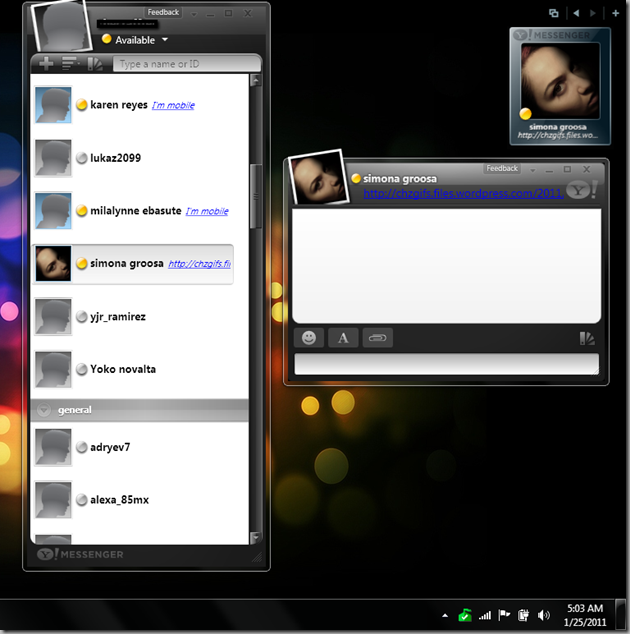Select lukaz2099 in the contact list
The image size is (630, 634).
(118, 158)
